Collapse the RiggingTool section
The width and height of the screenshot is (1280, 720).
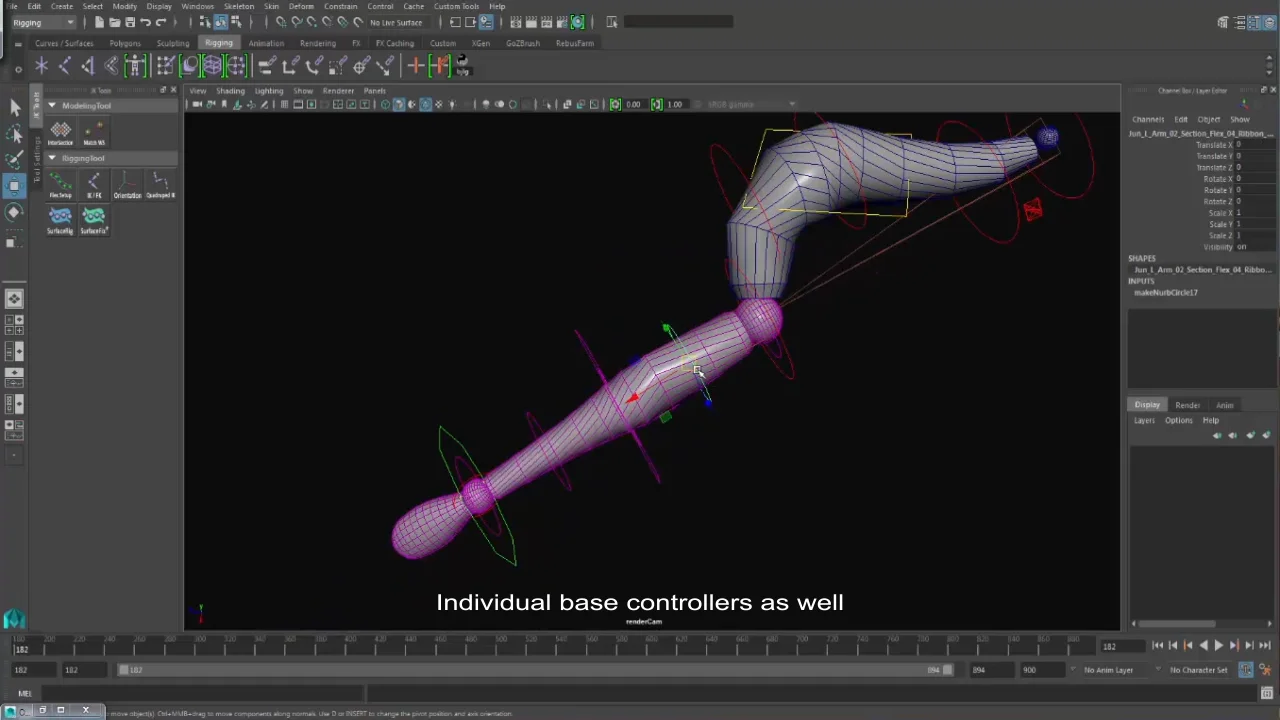click(x=52, y=158)
